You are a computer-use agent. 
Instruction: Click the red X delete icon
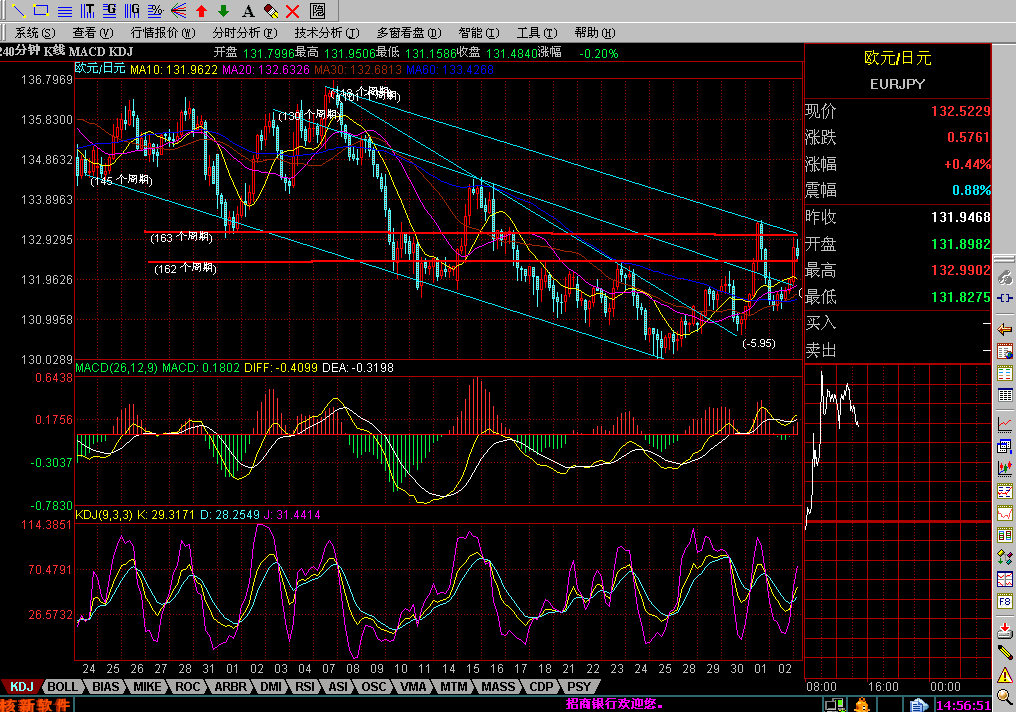pos(293,11)
